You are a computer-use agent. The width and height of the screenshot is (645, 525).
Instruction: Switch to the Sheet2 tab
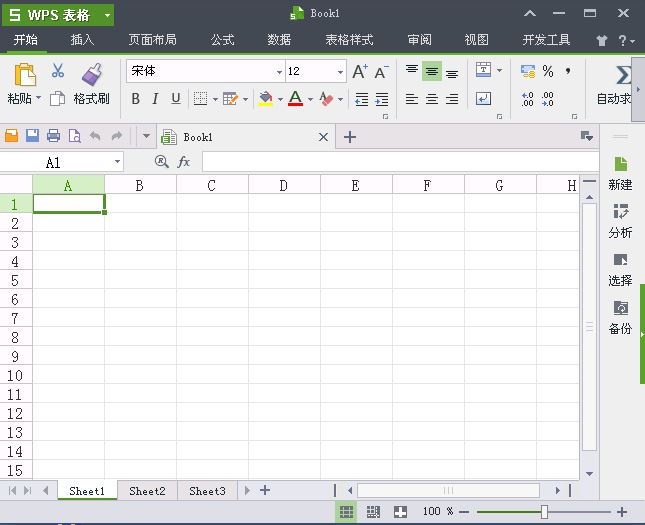pyautogui.click(x=147, y=491)
